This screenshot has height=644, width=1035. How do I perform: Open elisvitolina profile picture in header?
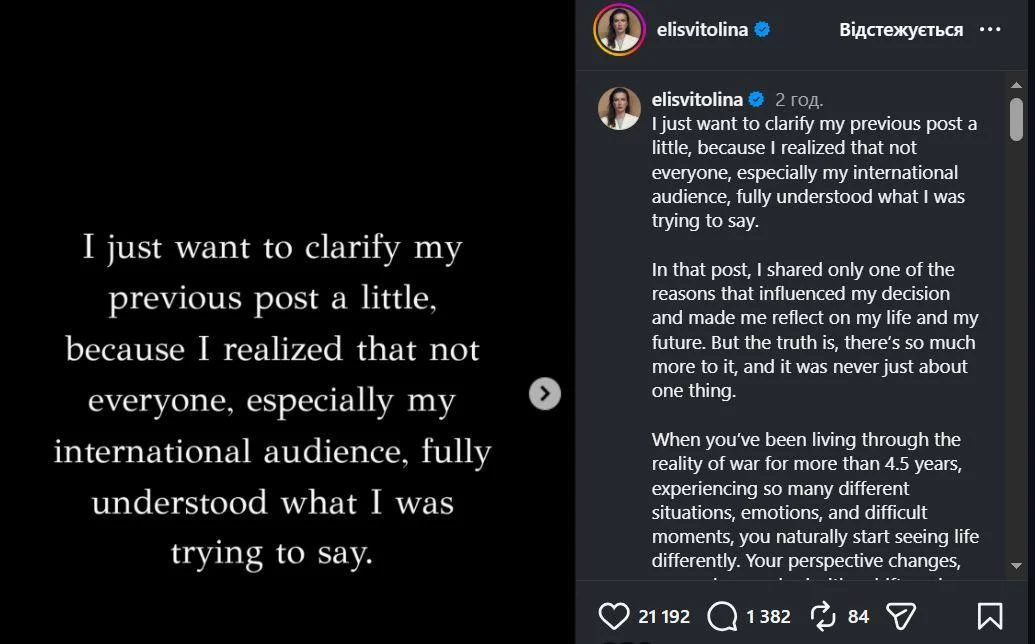[619, 30]
